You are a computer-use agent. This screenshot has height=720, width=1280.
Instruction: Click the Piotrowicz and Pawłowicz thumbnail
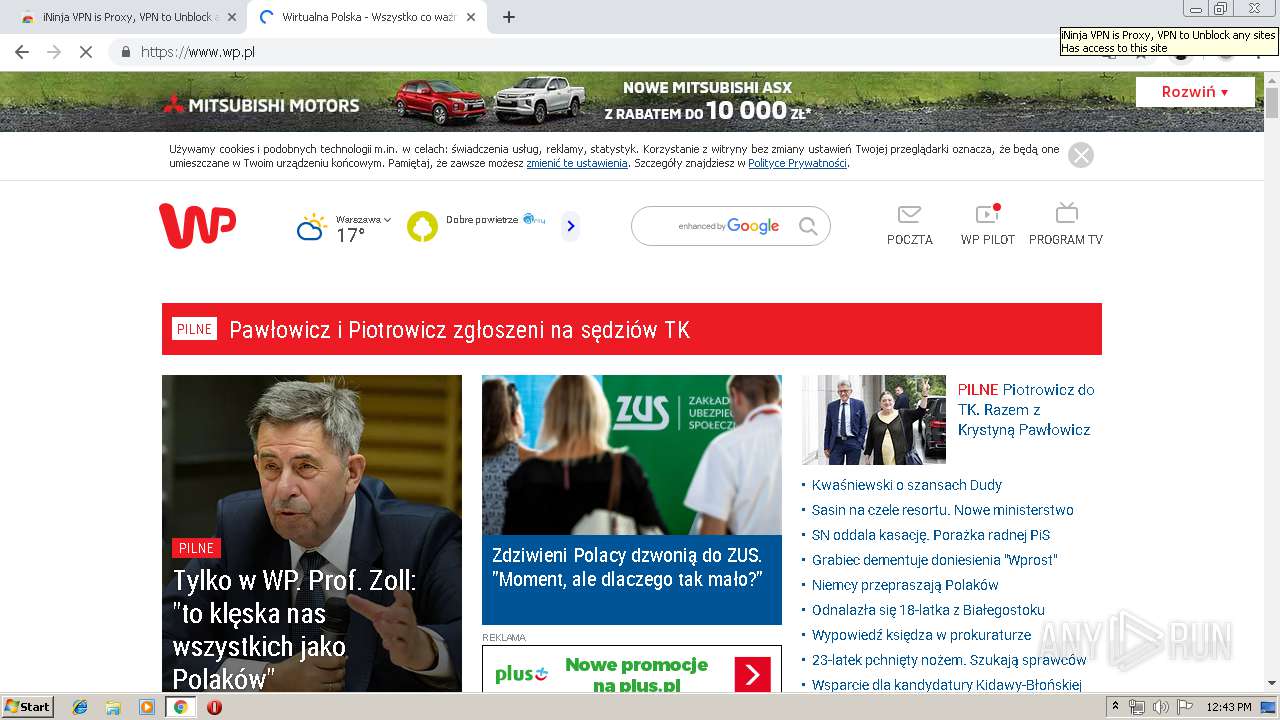click(874, 419)
